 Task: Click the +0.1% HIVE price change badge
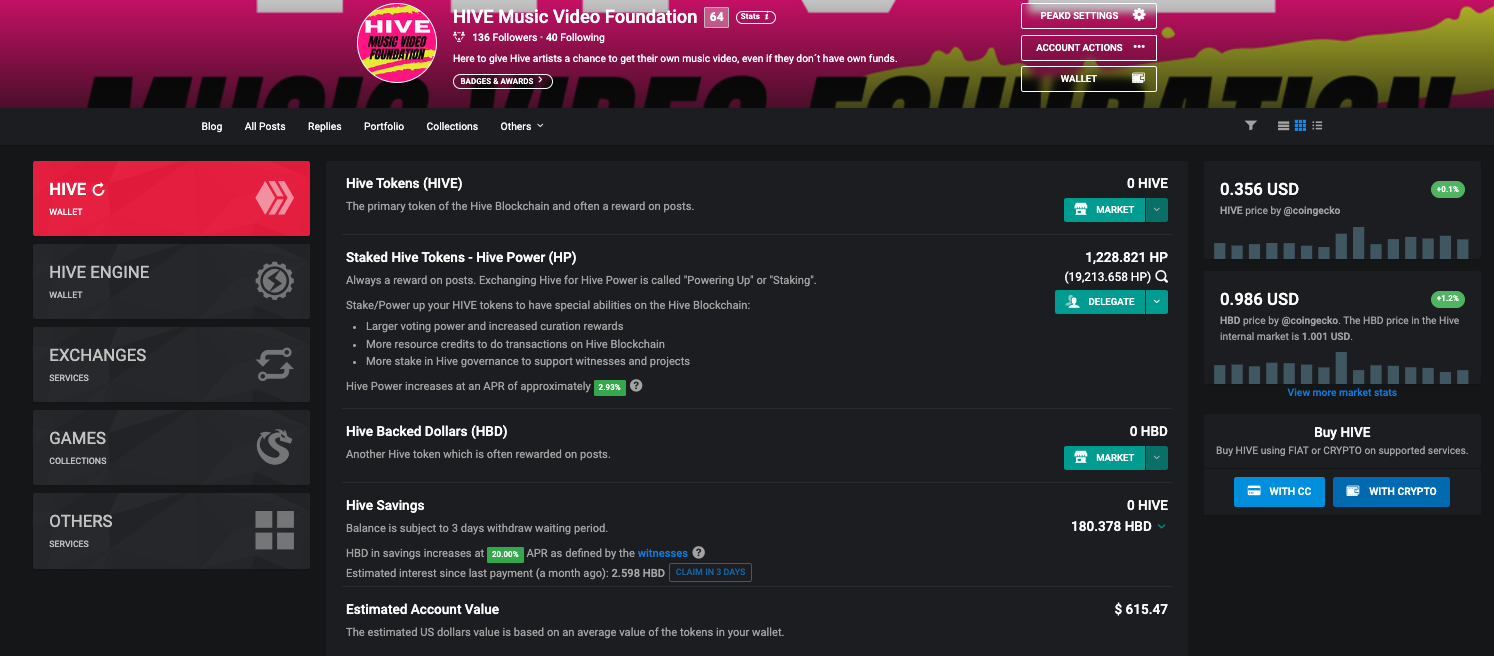coord(1446,189)
